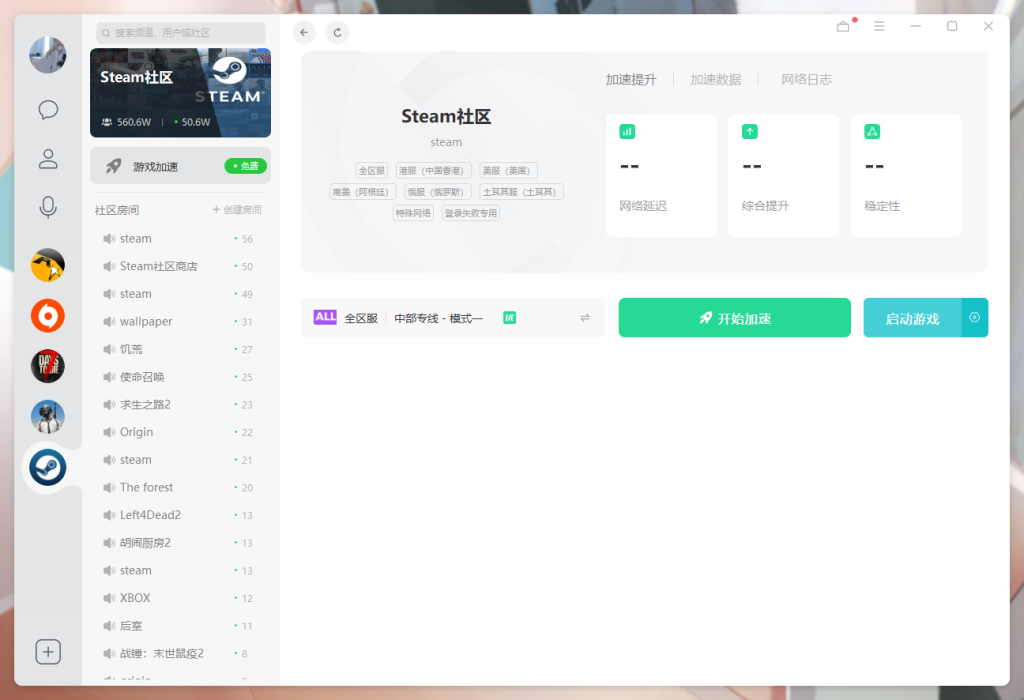
Task: Click 创建房间 to create room
Action: pyautogui.click(x=237, y=210)
